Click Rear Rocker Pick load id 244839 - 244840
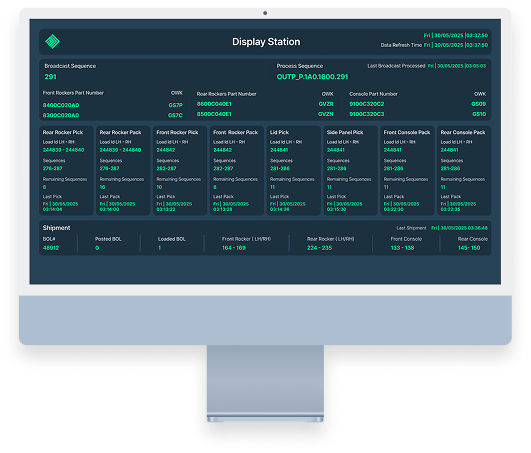 (63, 150)
